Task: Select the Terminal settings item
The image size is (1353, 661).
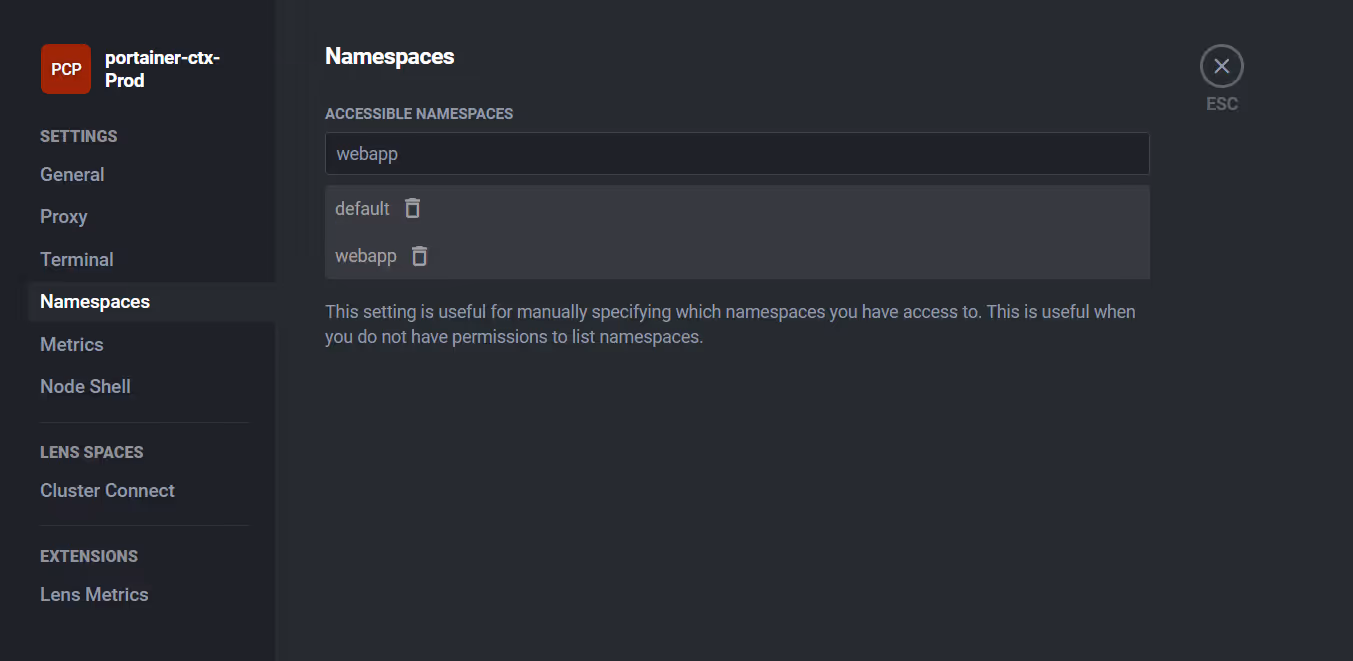Action: pos(77,259)
